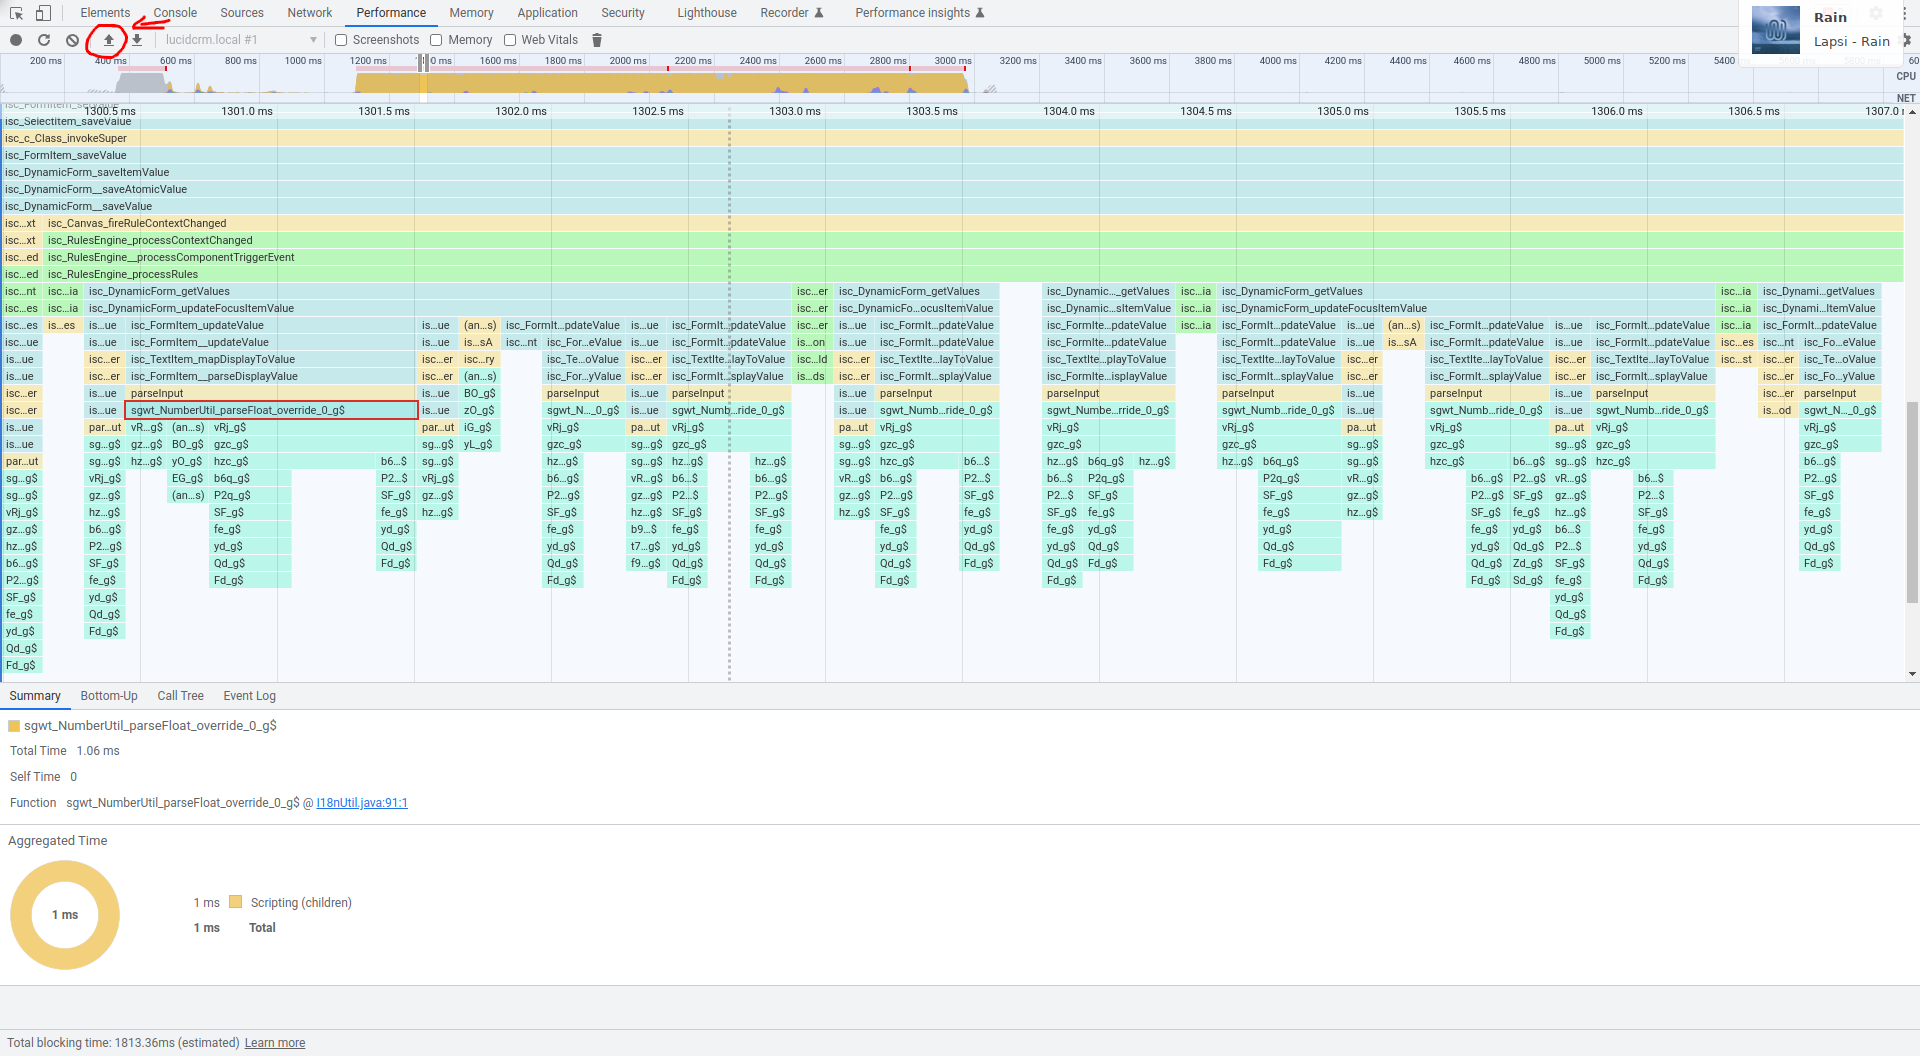This screenshot has height=1056, width=1920.
Task: Click the flame chart scroll down arrow
Action: pyautogui.click(x=1912, y=674)
